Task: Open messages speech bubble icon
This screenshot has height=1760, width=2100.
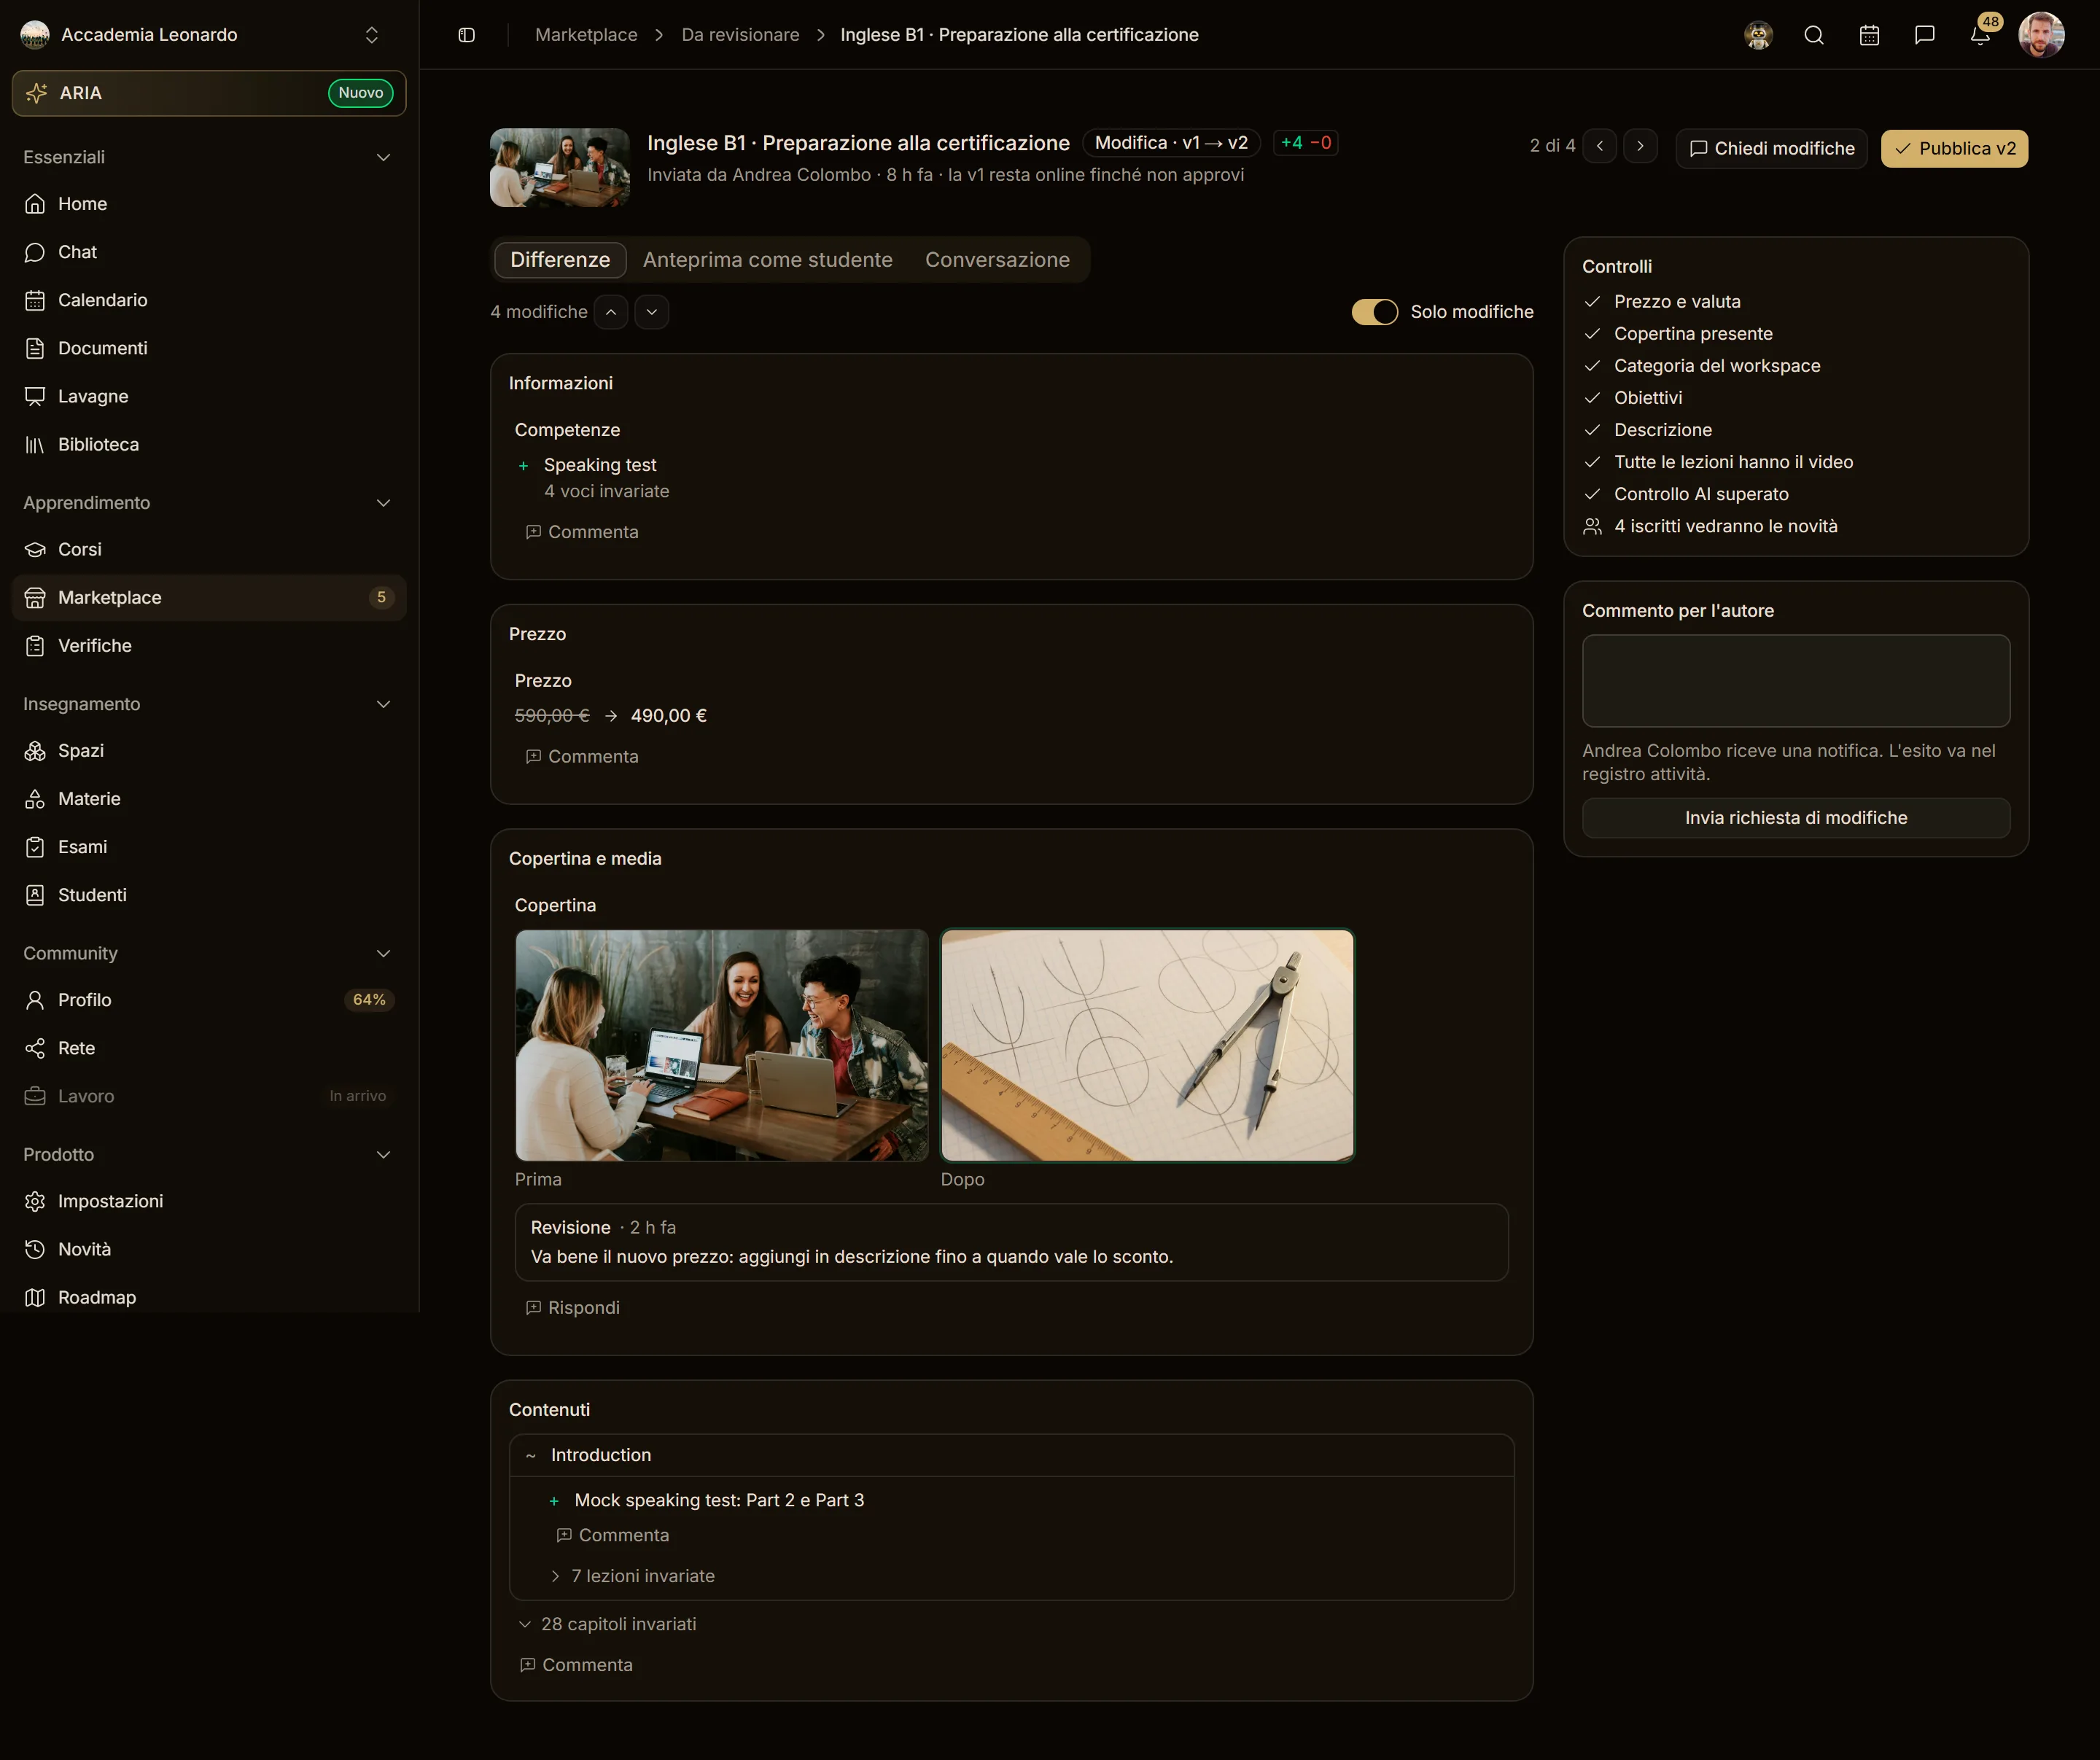Action: point(1924,35)
